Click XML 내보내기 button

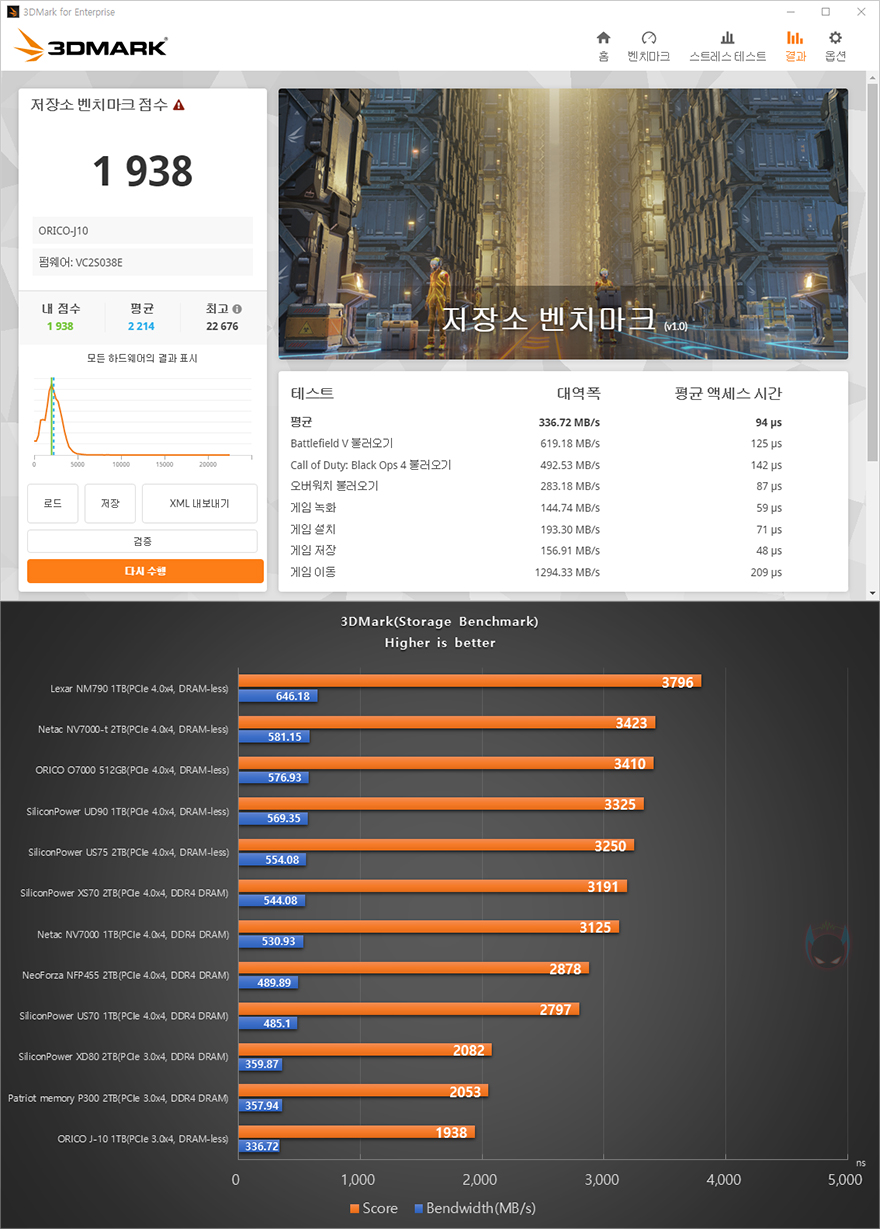click(x=199, y=503)
